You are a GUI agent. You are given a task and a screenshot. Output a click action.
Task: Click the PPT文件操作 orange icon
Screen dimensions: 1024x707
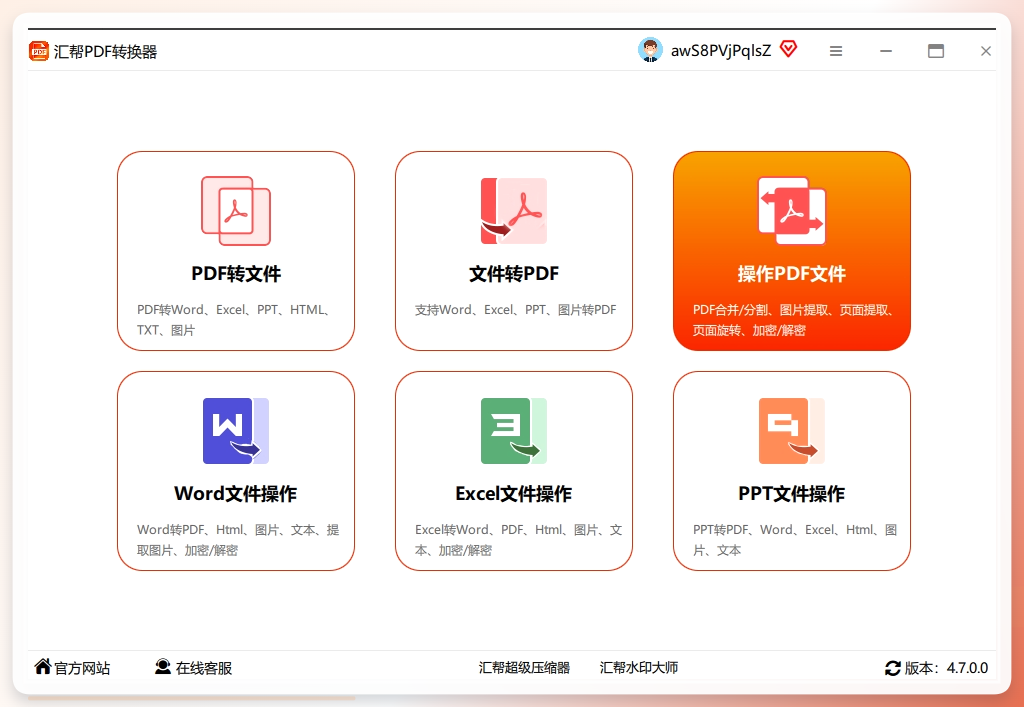[x=792, y=431]
